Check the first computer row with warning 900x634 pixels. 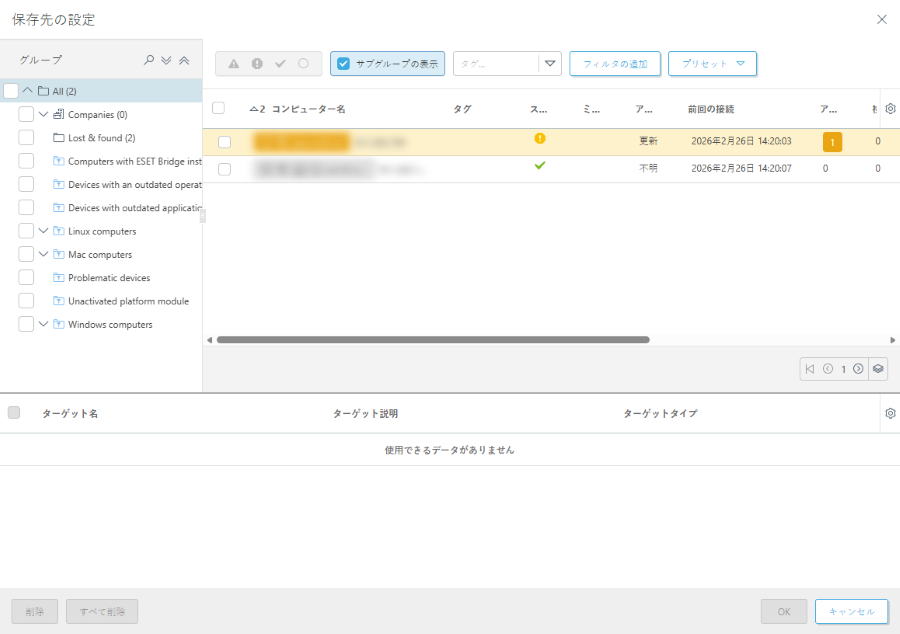click(x=224, y=142)
